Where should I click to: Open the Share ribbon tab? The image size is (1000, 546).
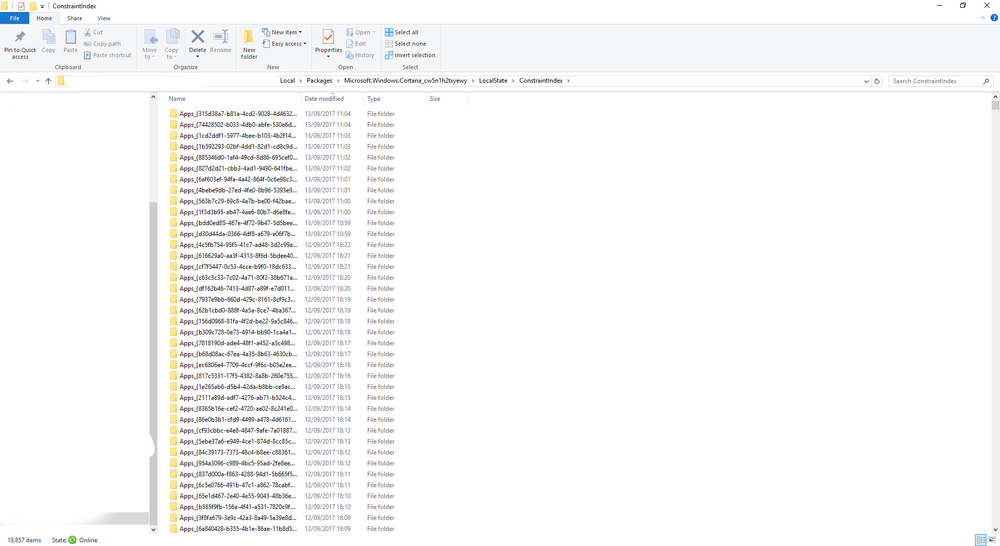75,18
